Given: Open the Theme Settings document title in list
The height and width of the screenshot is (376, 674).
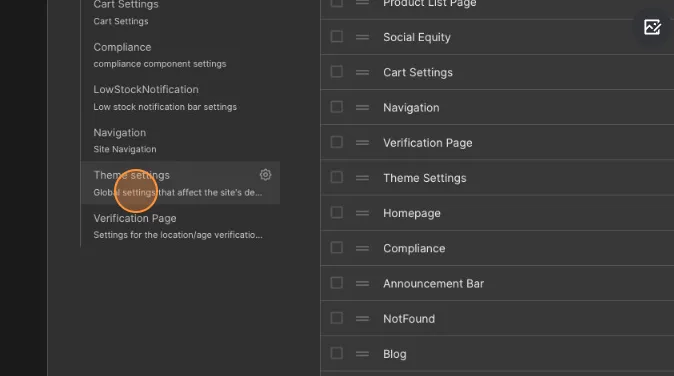Looking at the screenshot, I should coord(425,178).
